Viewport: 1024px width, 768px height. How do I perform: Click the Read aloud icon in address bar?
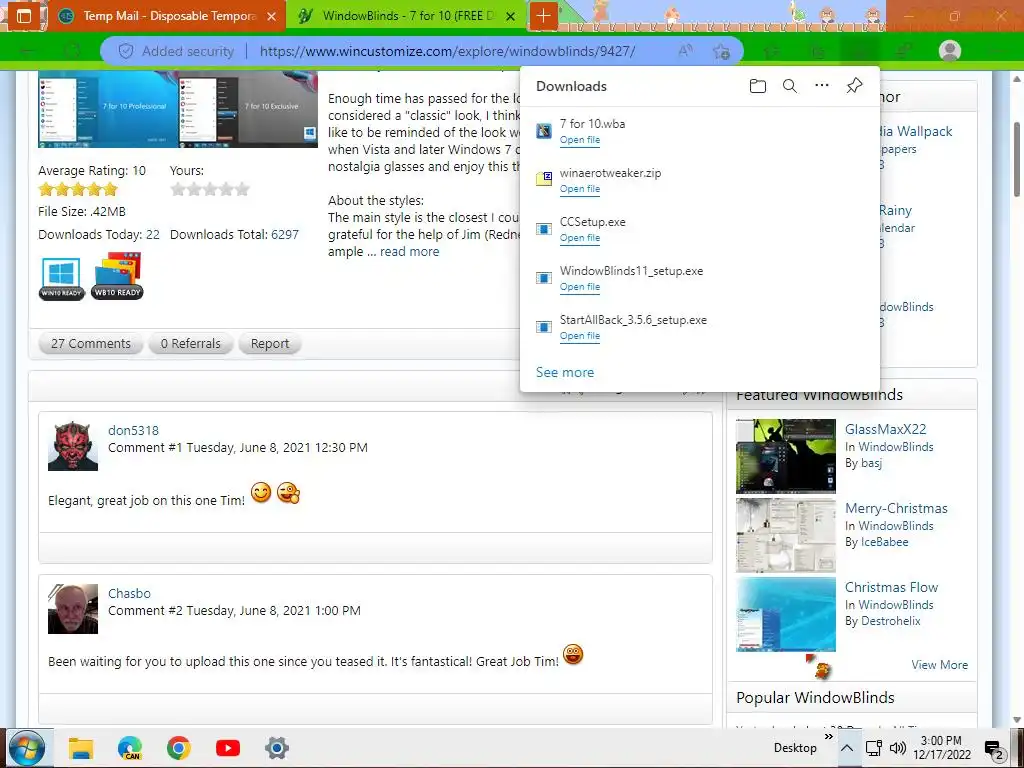685,51
